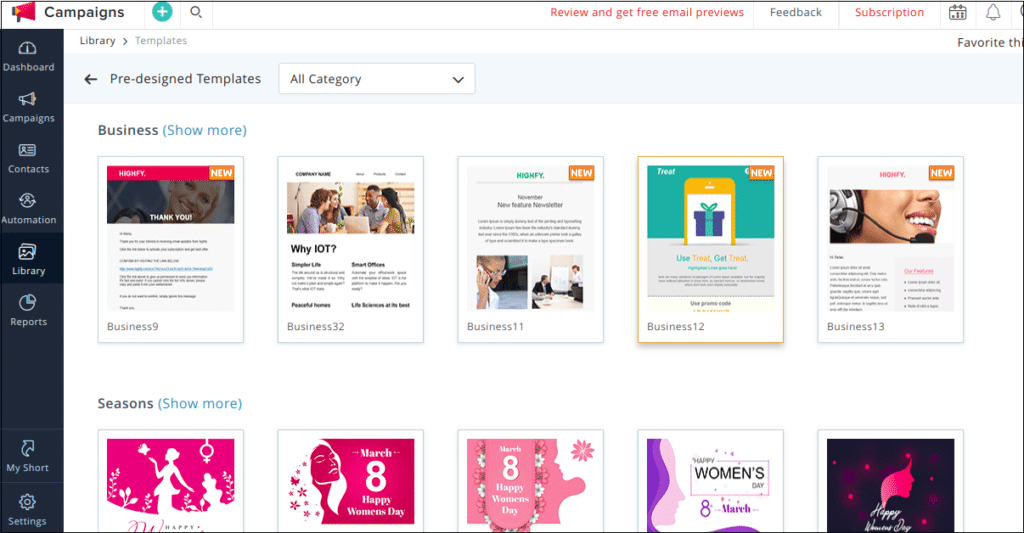The width and height of the screenshot is (1024, 533).
Task: Click the Library breadcrumb link
Action: coord(97,40)
